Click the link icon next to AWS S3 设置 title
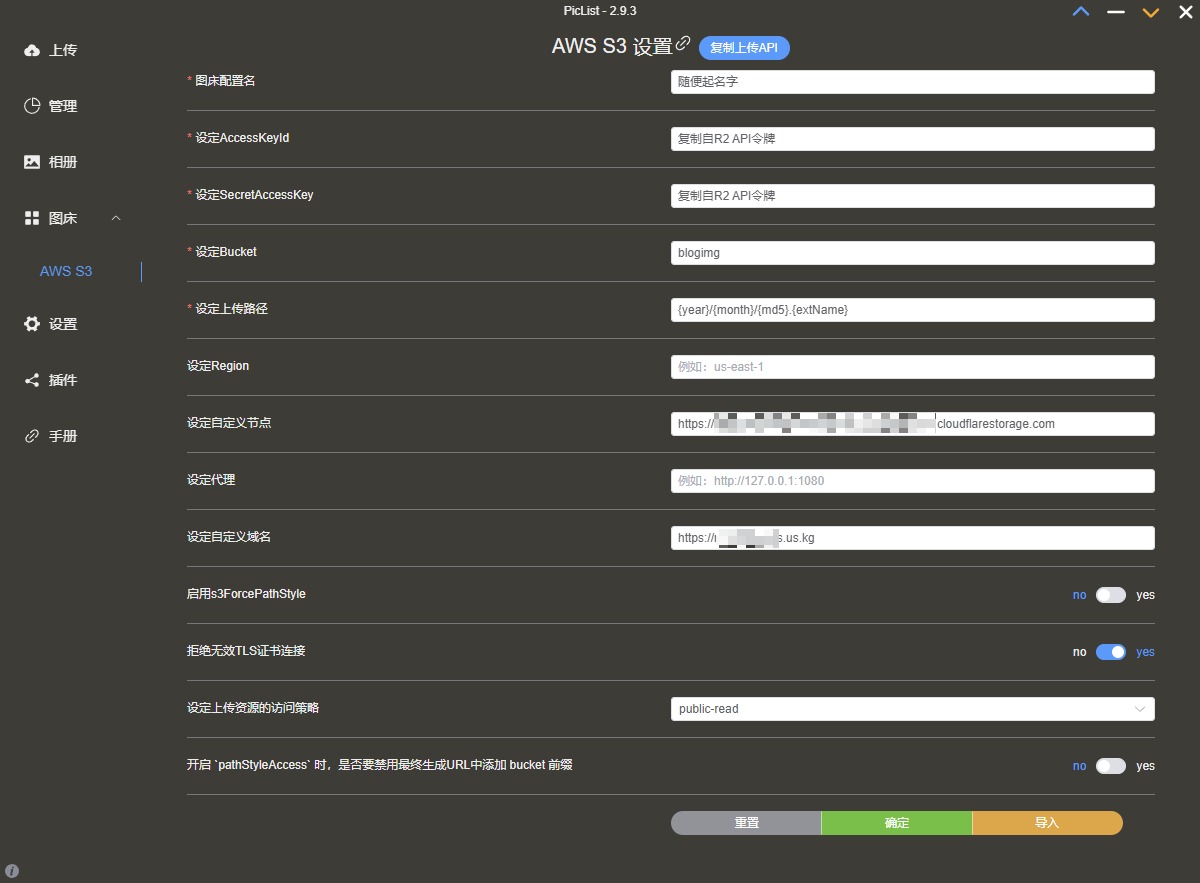The height and width of the screenshot is (883, 1200). pos(684,43)
